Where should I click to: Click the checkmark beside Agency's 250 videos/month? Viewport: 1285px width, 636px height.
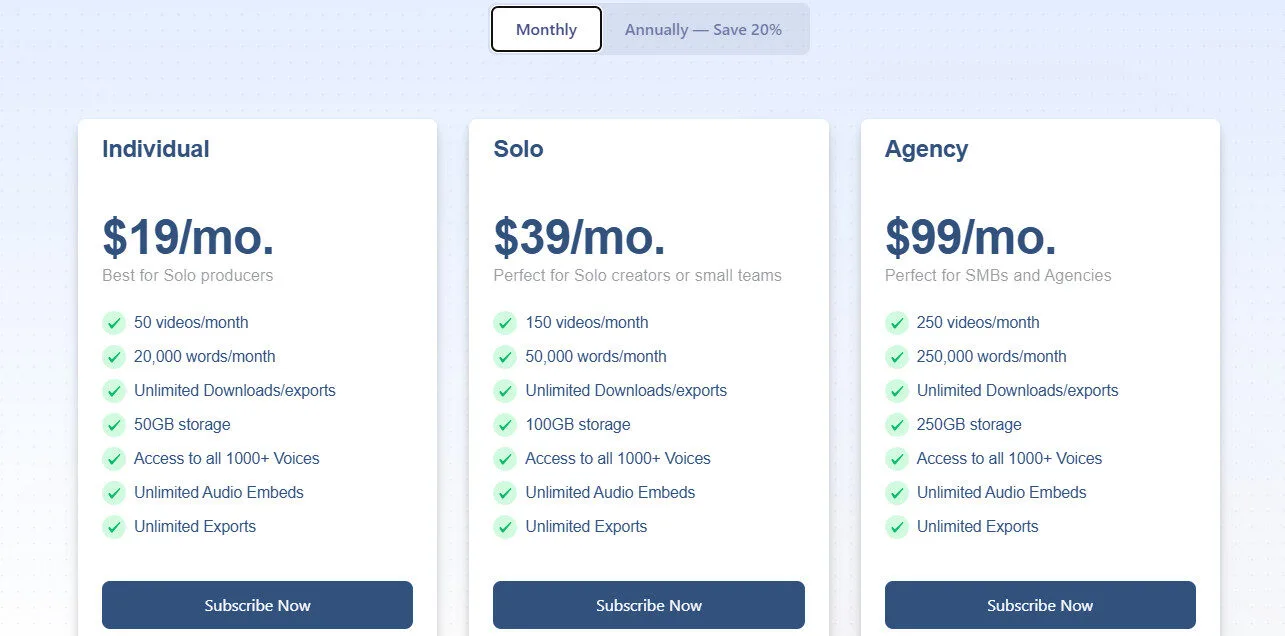896,322
